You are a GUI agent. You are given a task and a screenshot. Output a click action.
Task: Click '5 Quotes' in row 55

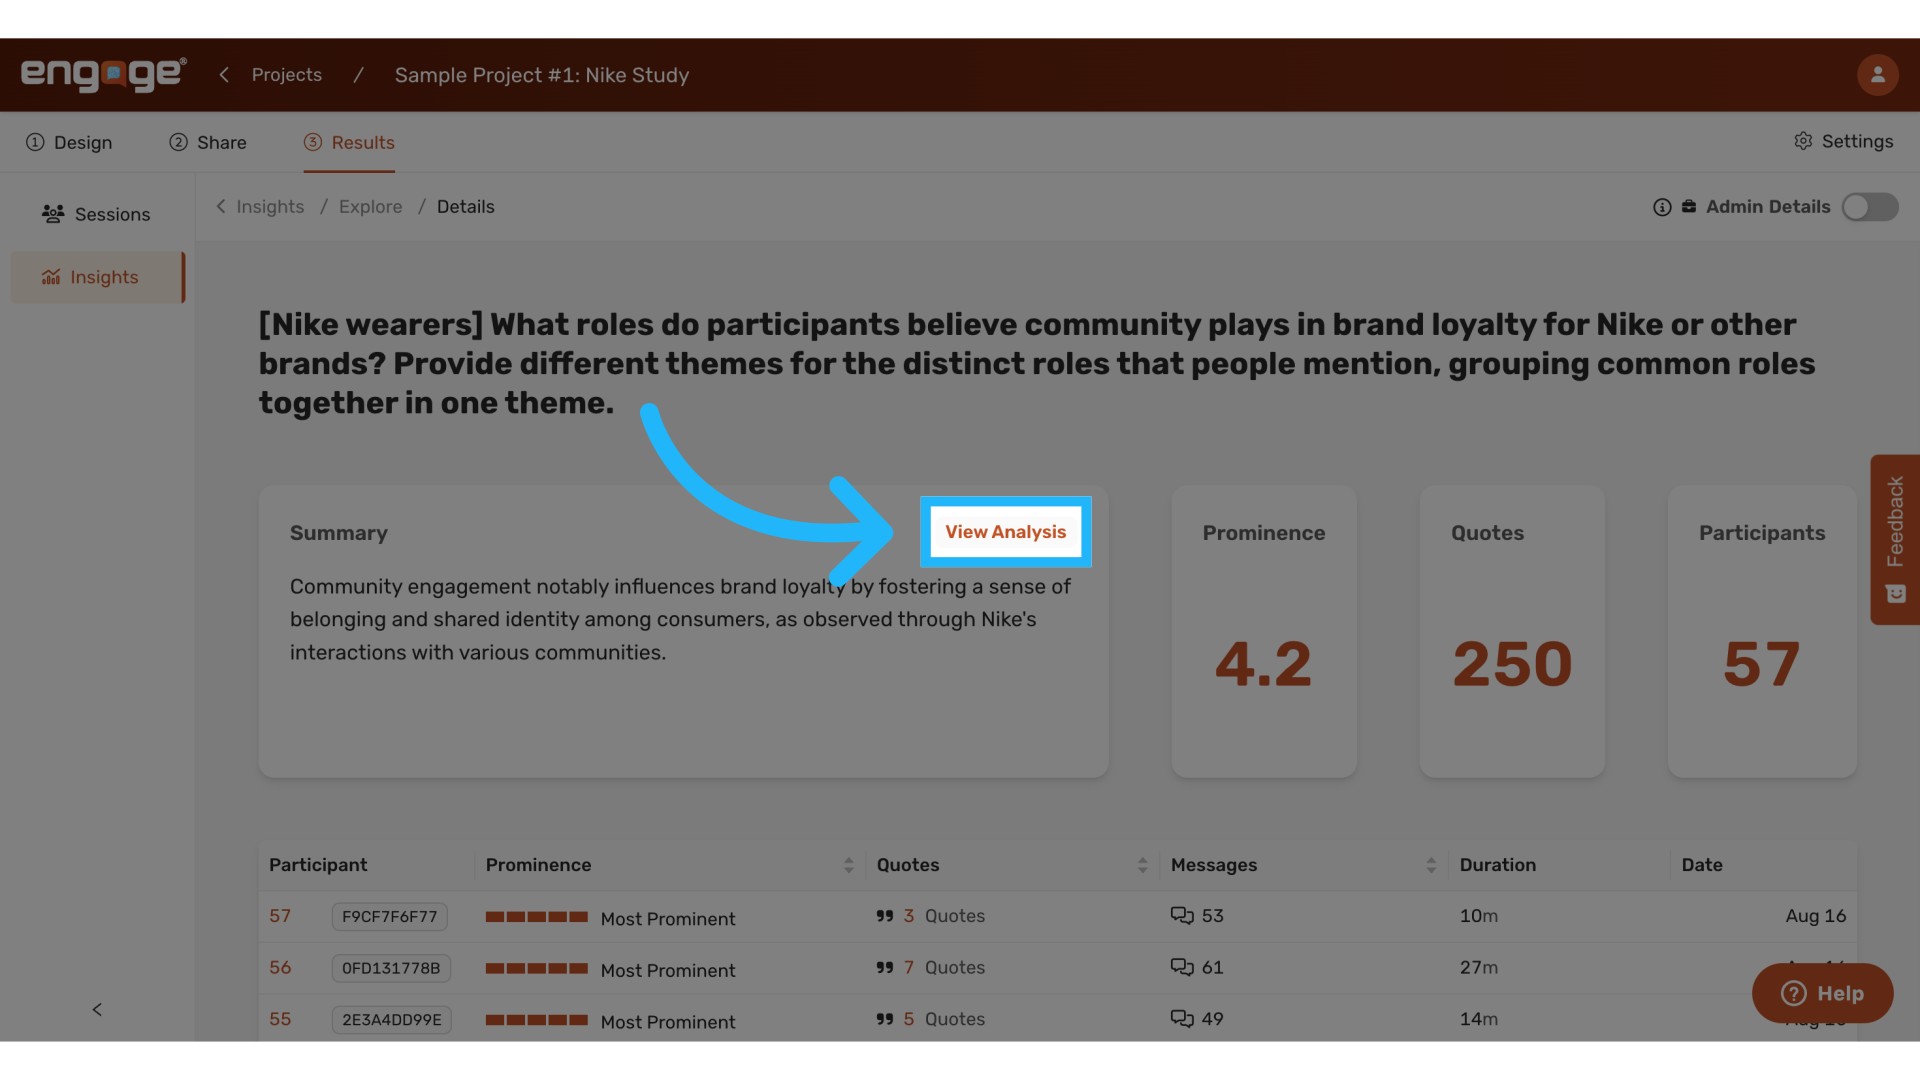(944, 1019)
